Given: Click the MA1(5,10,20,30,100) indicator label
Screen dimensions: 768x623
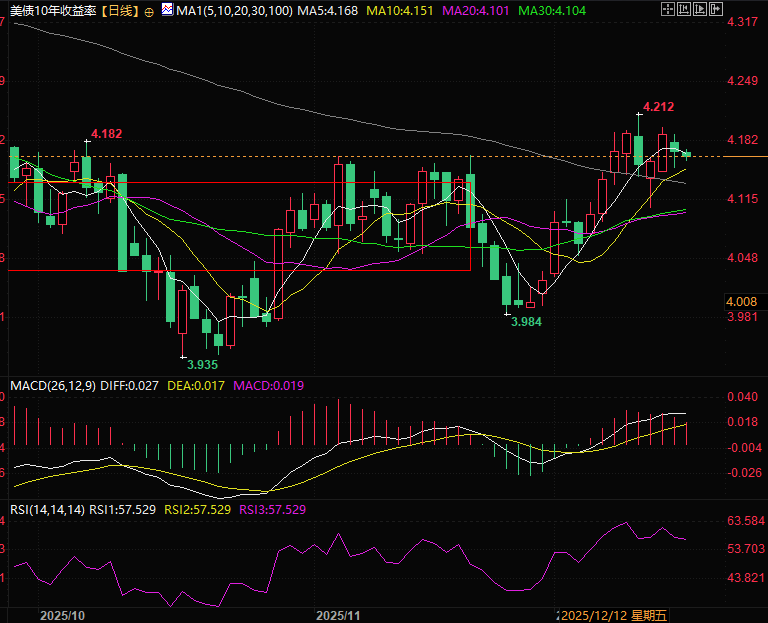Looking at the screenshot, I should [x=235, y=11].
